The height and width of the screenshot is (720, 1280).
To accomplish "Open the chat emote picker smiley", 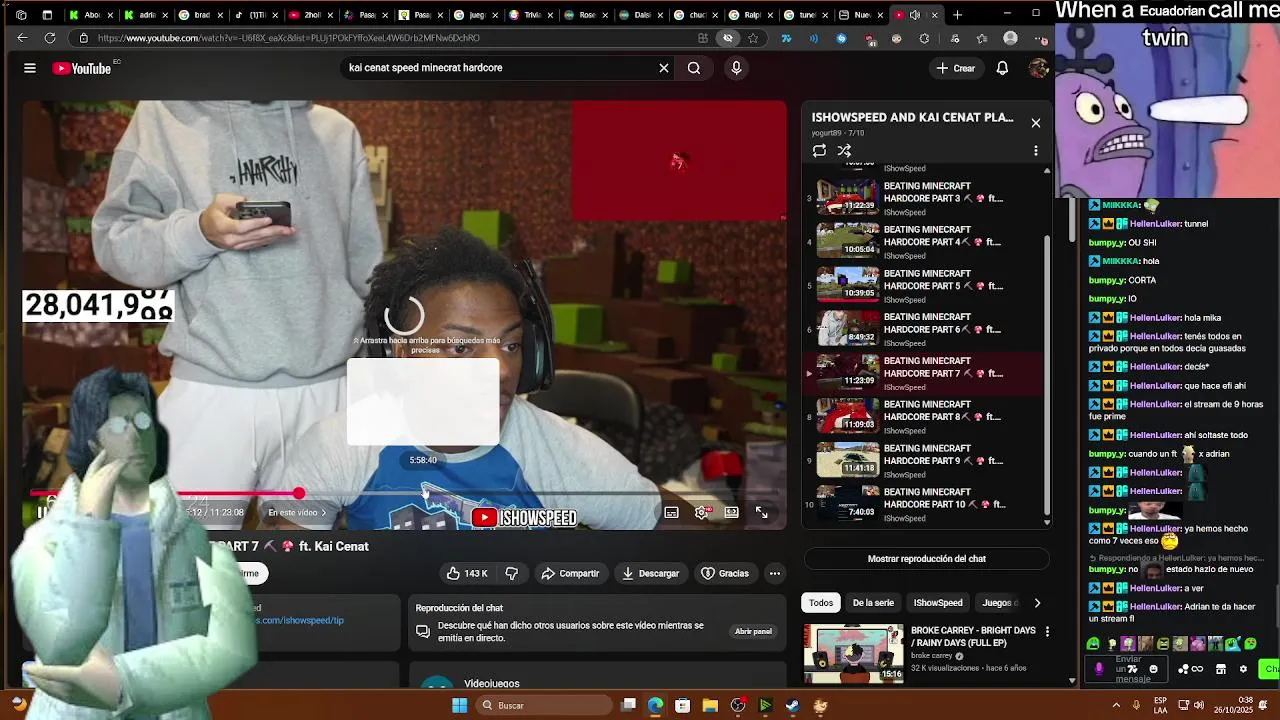I will point(1153,669).
